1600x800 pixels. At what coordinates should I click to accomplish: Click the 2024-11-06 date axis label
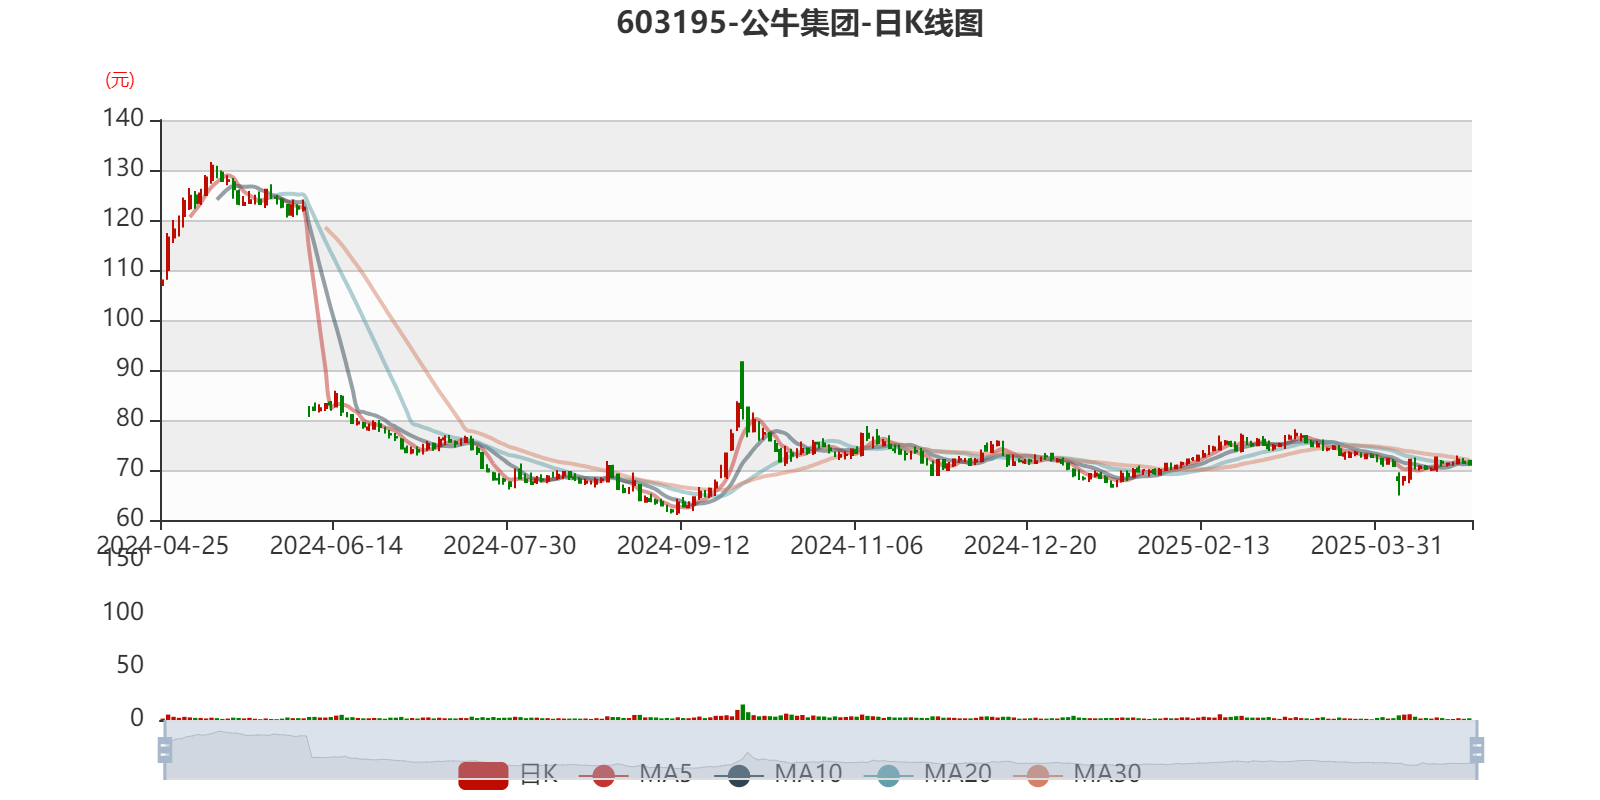click(x=857, y=546)
